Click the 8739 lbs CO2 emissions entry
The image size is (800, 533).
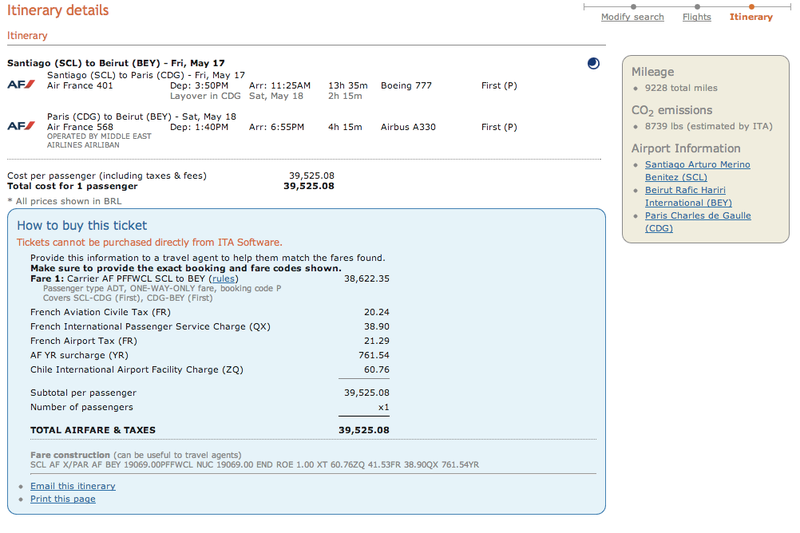click(709, 126)
